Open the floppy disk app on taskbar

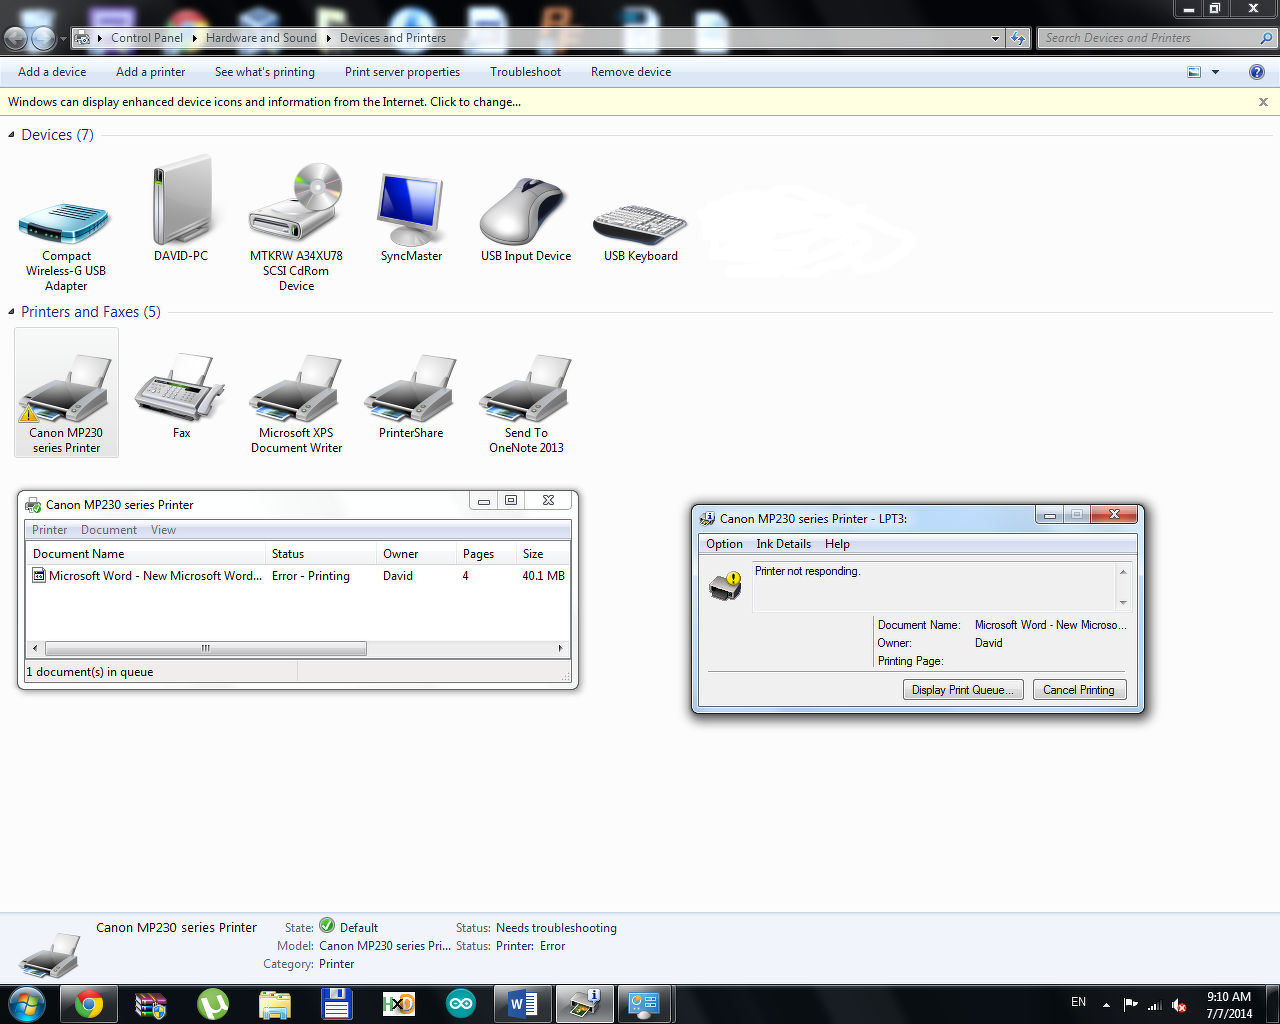[337, 1004]
